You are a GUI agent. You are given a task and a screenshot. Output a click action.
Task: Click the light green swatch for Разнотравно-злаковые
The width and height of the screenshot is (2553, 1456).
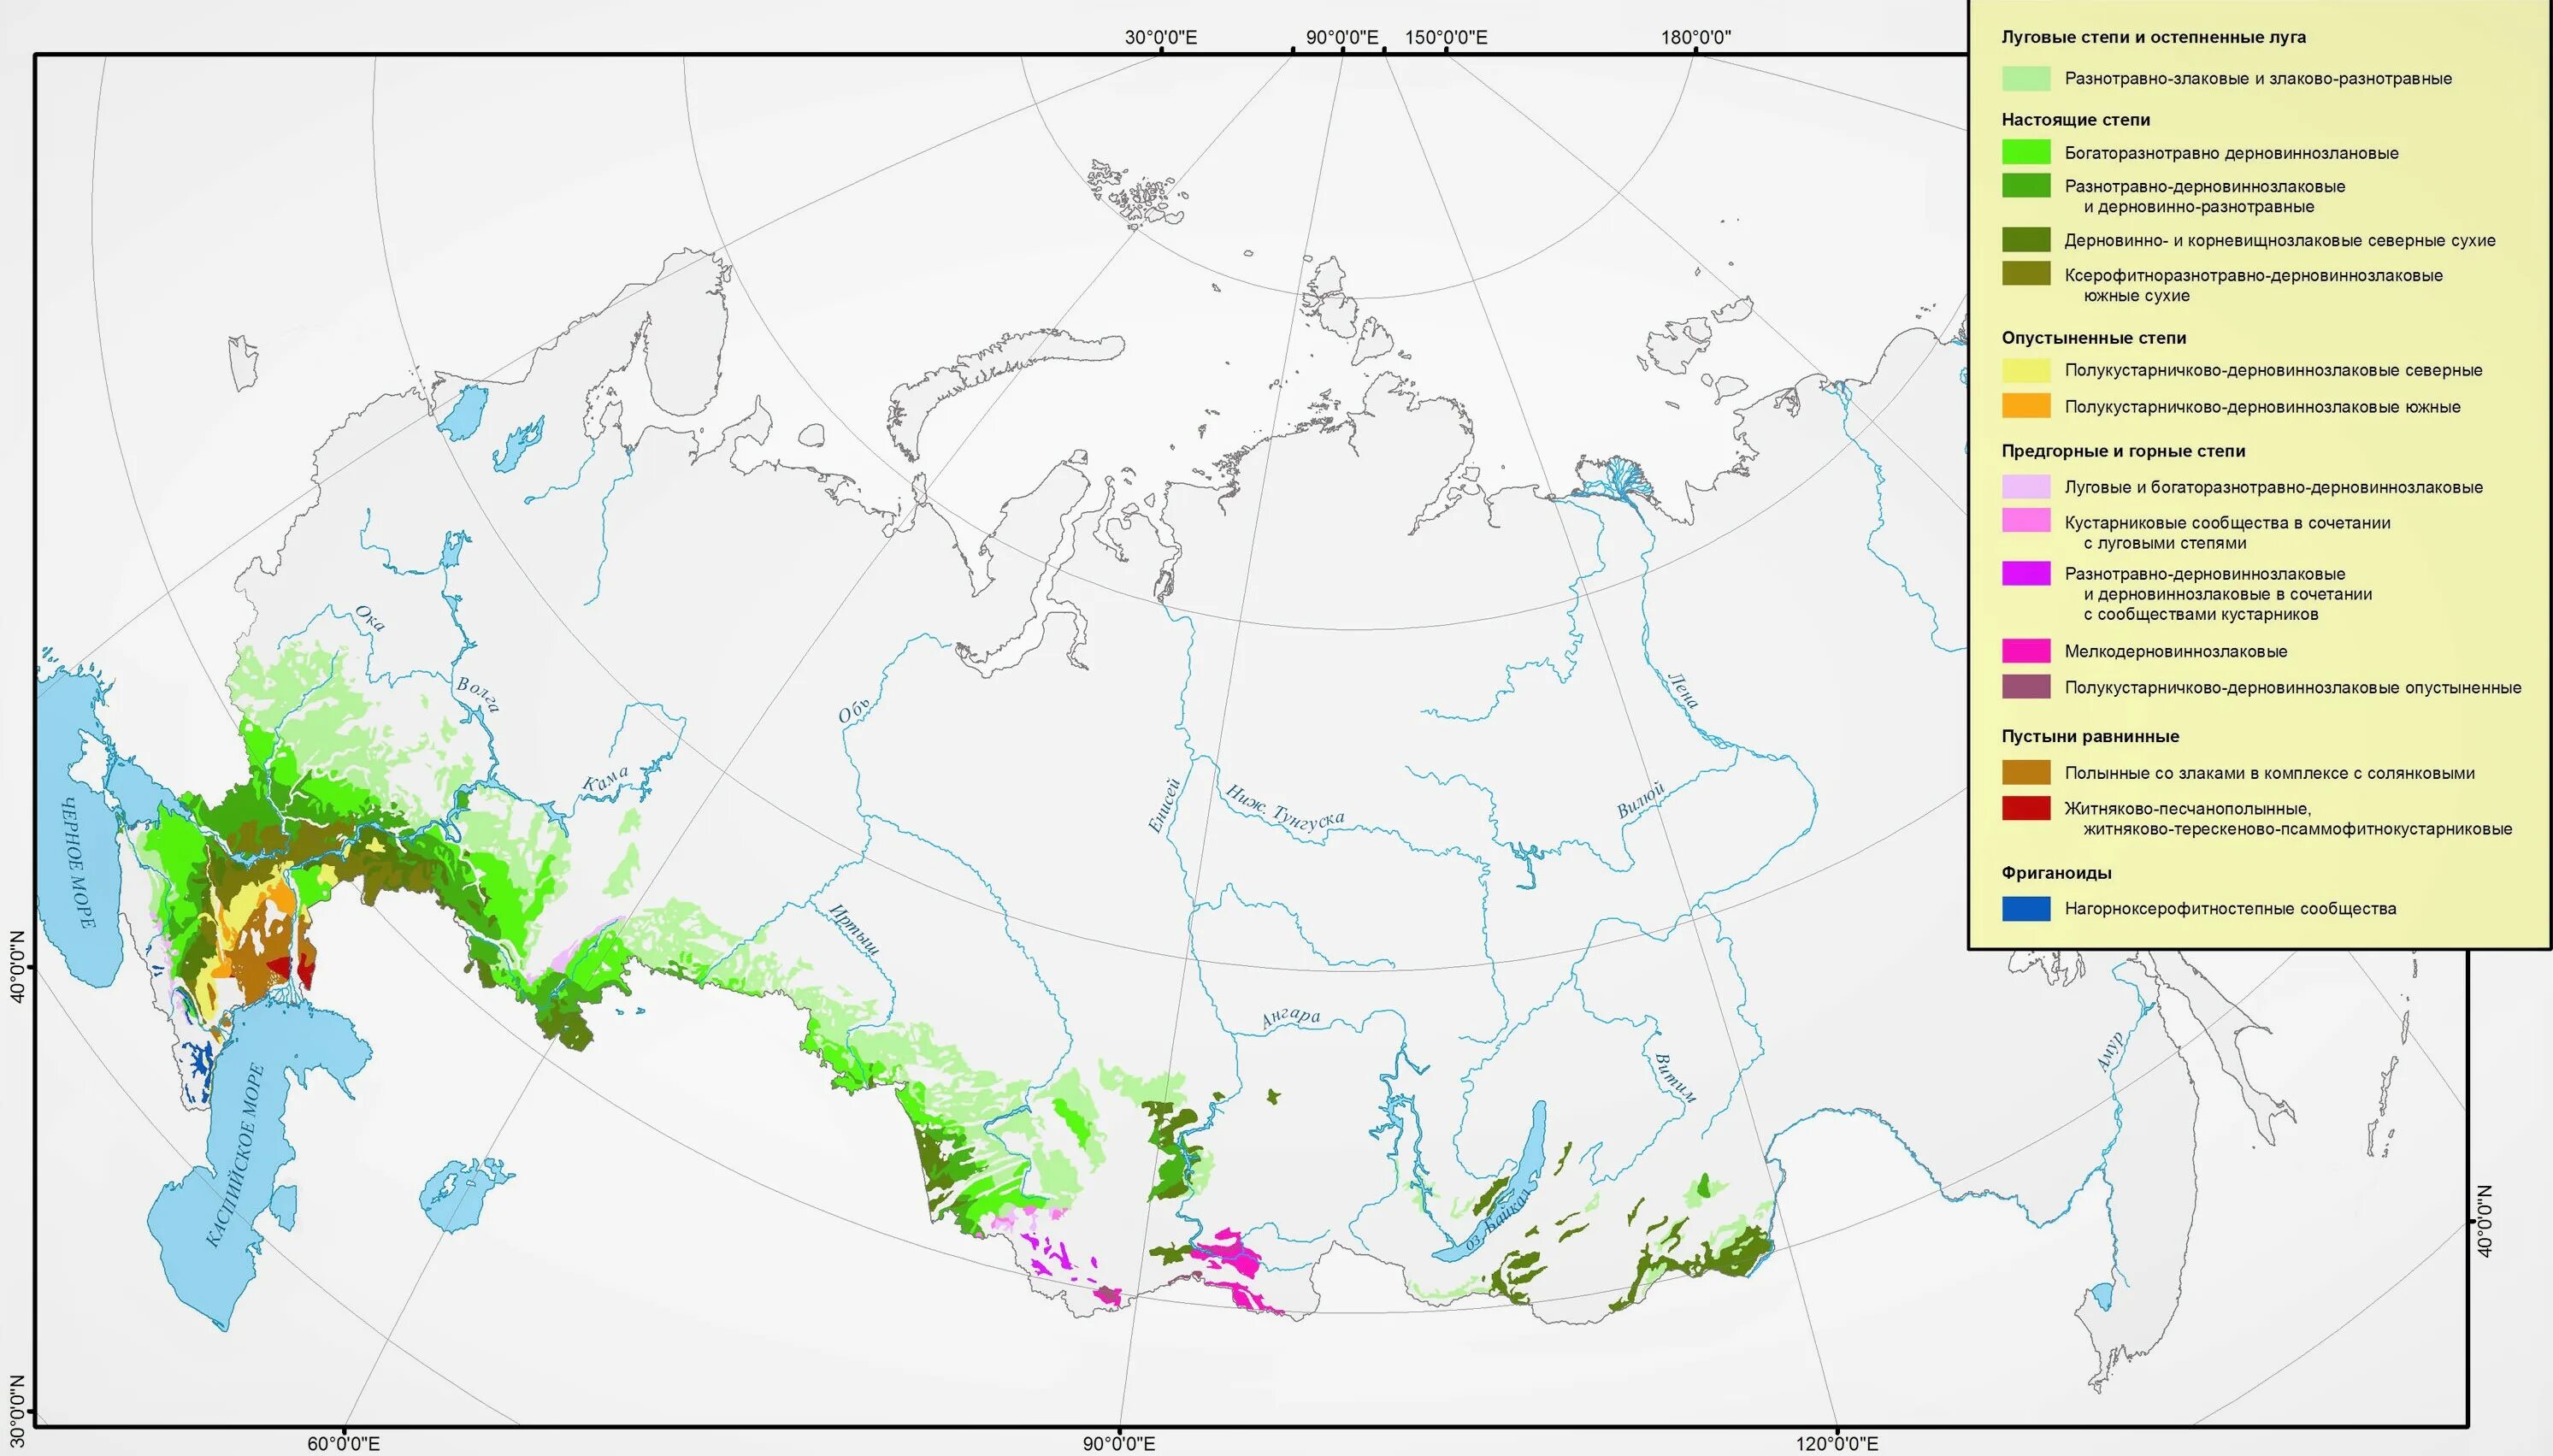pos(2026,78)
